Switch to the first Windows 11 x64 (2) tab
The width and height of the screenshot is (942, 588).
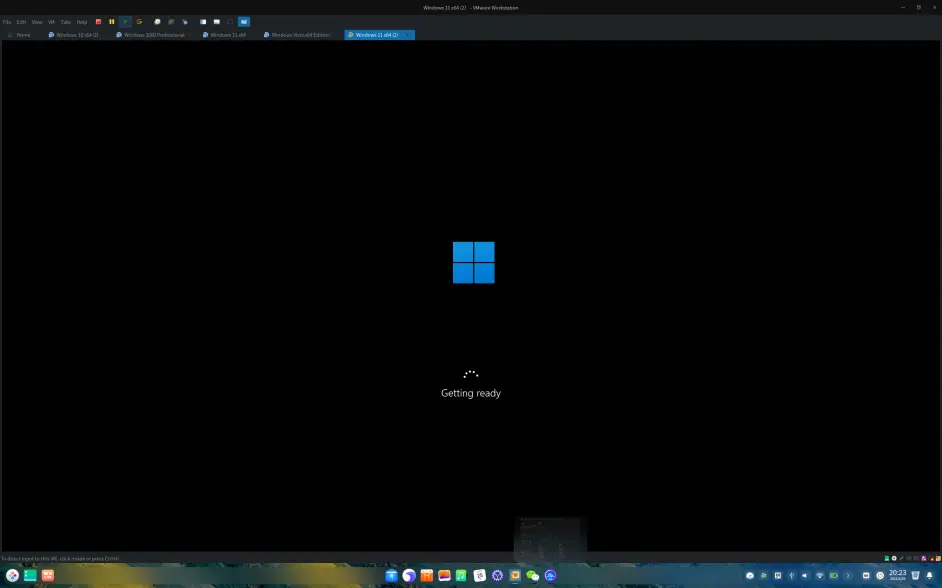(x=73, y=35)
